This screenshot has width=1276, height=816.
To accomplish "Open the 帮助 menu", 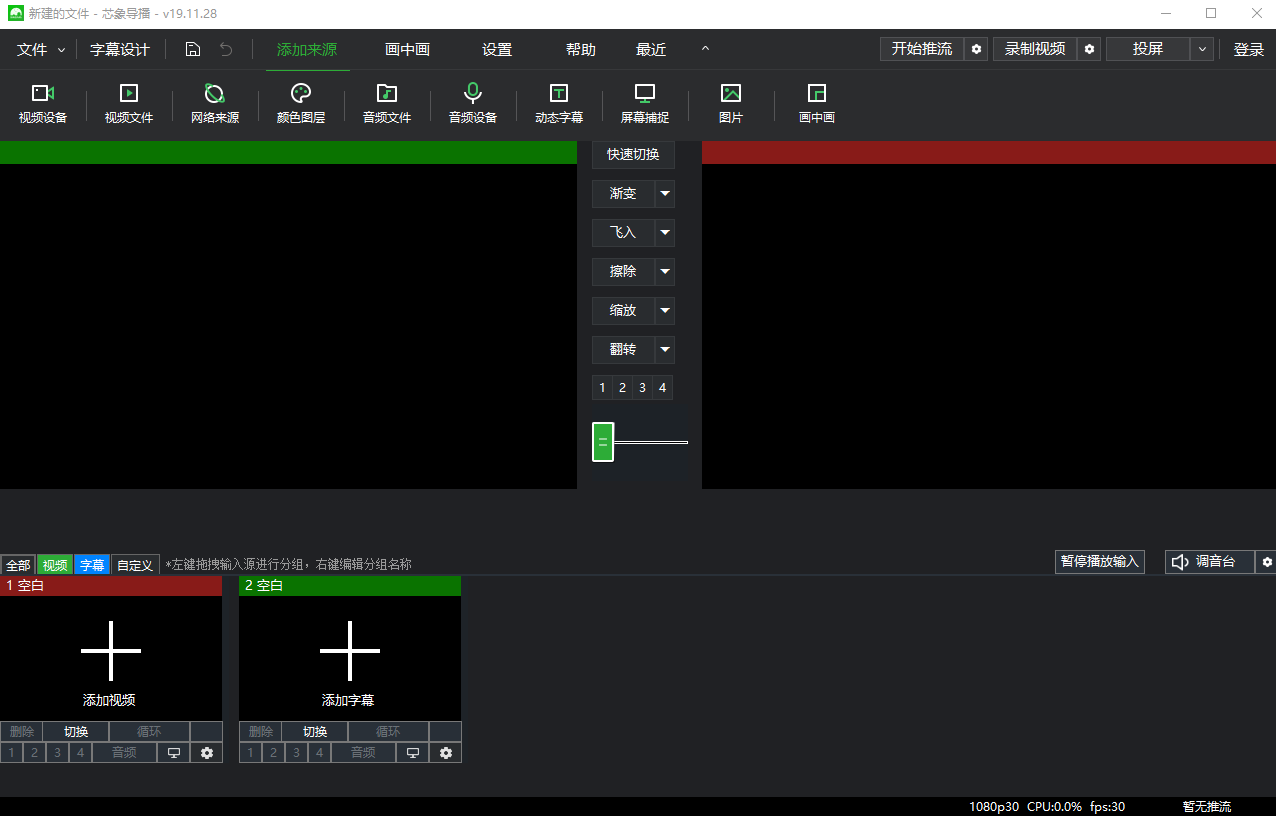I will pos(581,50).
